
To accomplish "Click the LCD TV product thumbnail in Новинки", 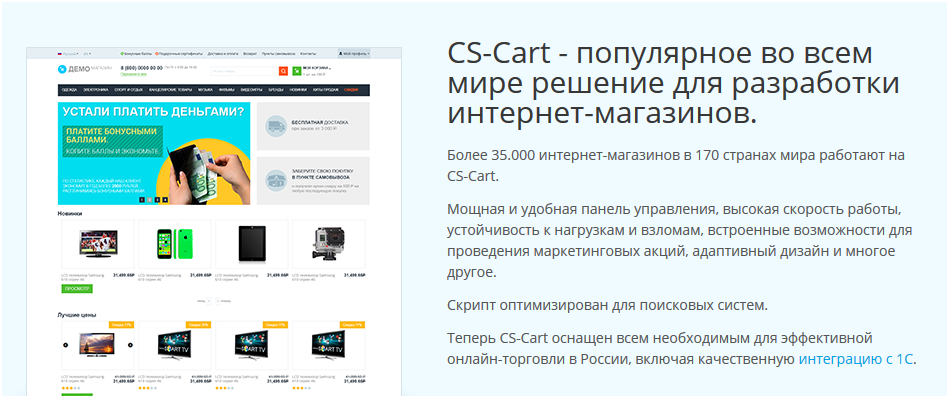I will (x=98, y=244).
